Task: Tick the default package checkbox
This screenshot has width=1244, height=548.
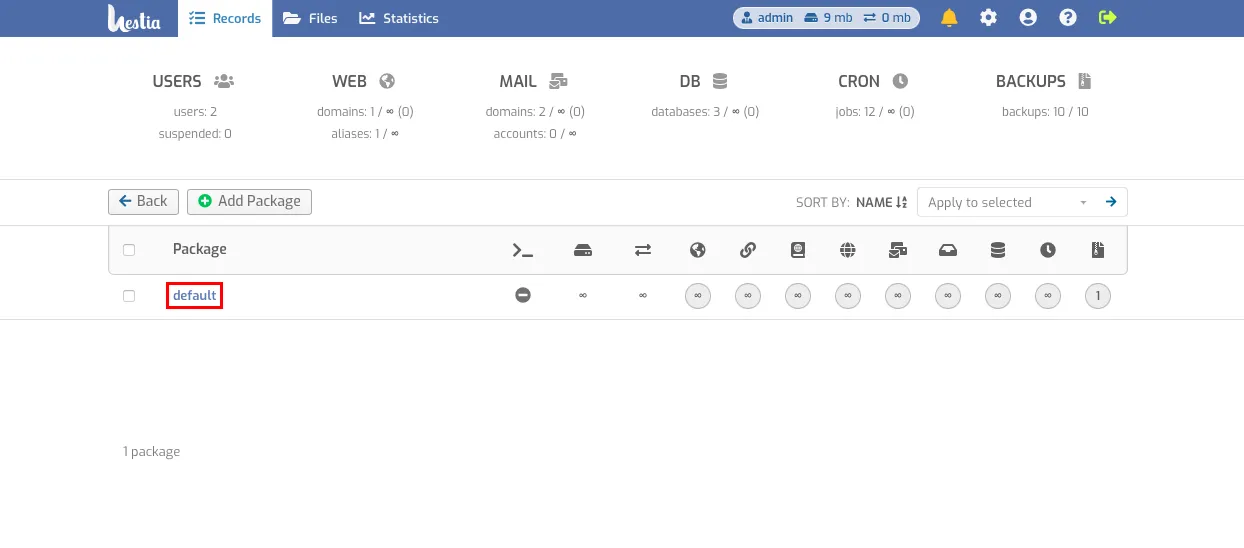Action: pyautogui.click(x=129, y=296)
